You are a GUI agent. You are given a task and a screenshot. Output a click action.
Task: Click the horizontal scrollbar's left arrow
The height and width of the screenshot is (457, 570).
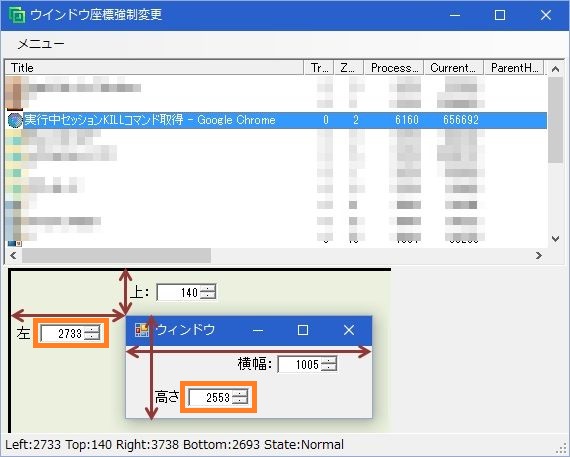click(x=13, y=256)
